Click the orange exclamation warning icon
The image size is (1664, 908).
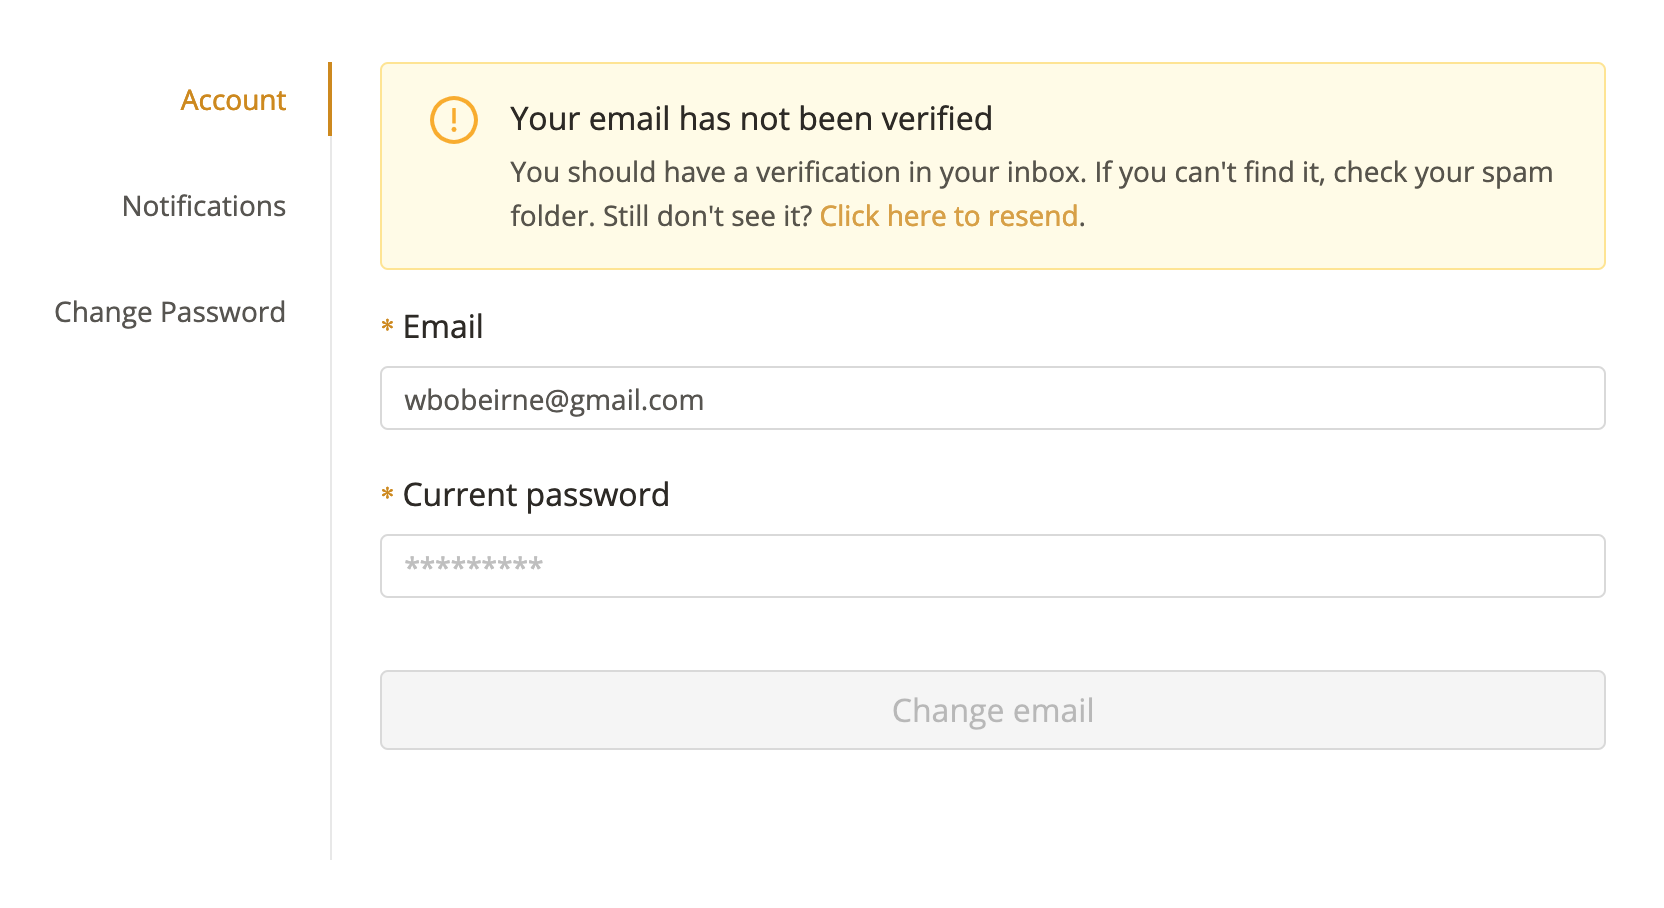[x=454, y=120]
